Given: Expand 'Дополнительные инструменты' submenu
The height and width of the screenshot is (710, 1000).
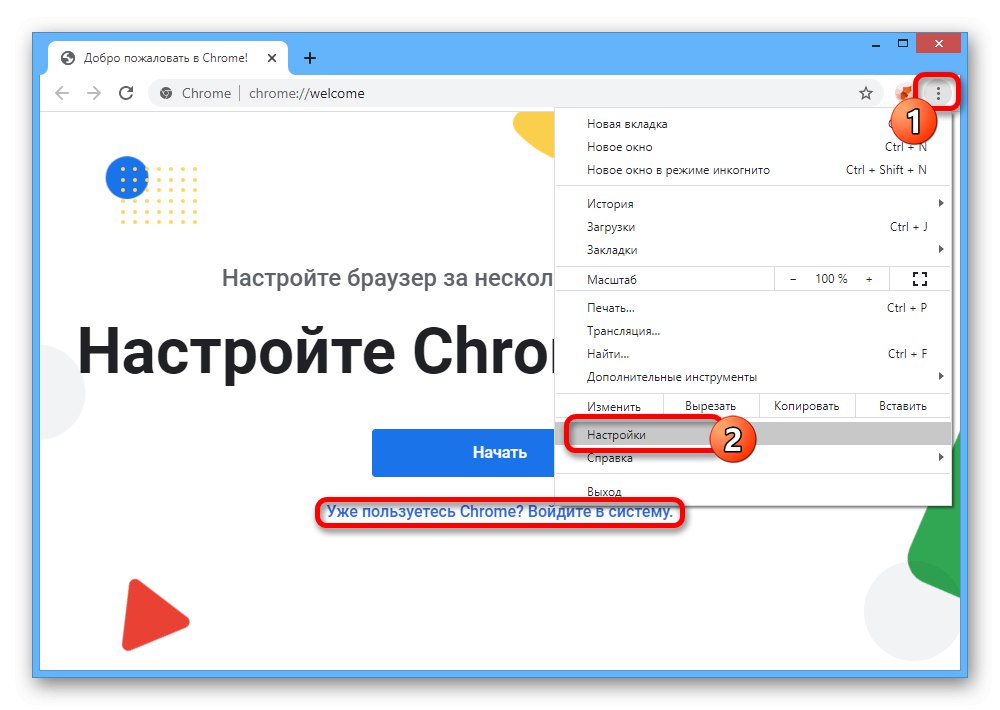Looking at the screenshot, I should [x=753, y=376].
